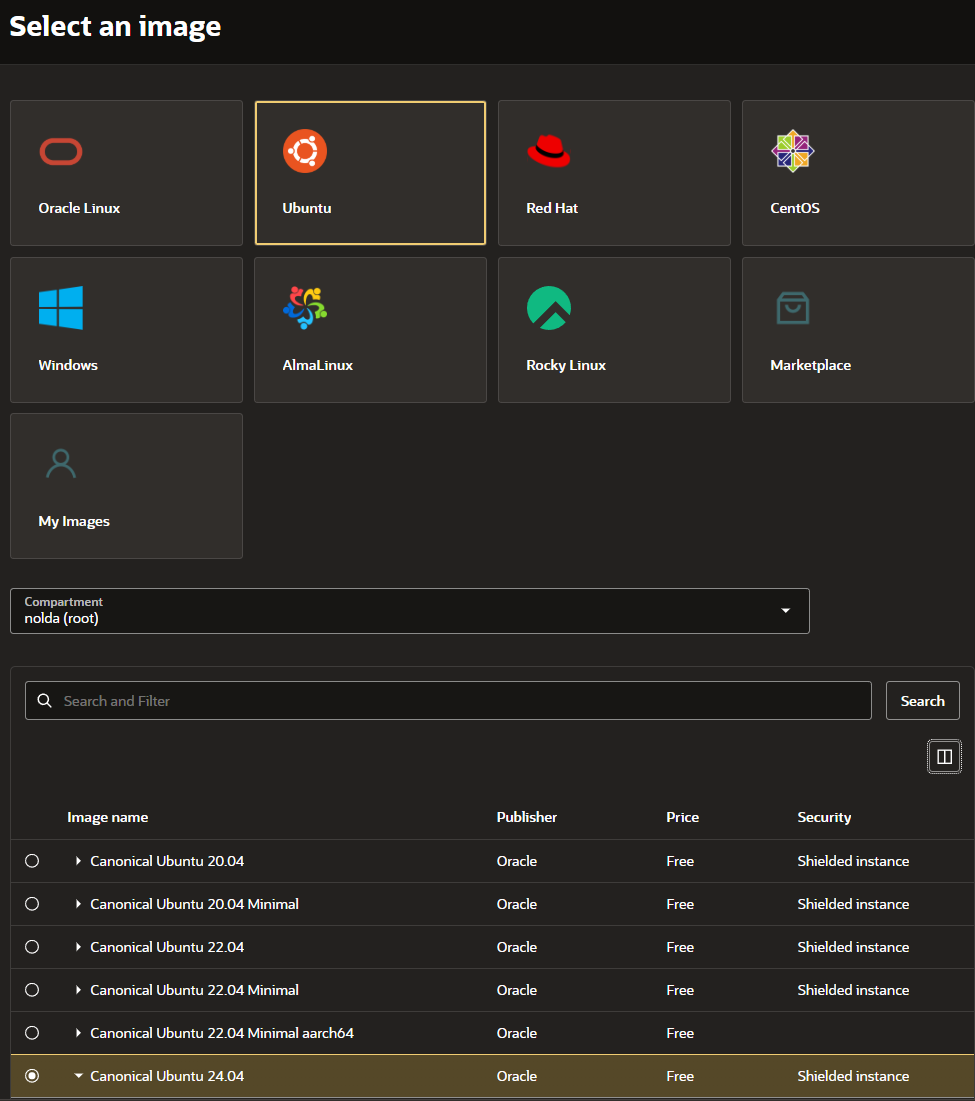Select Canonical Ubuntu 20.04 Minimal radio button
The width and height of the screenshot is (975, 1101).
pyautogui.click(x=32, y=904)
